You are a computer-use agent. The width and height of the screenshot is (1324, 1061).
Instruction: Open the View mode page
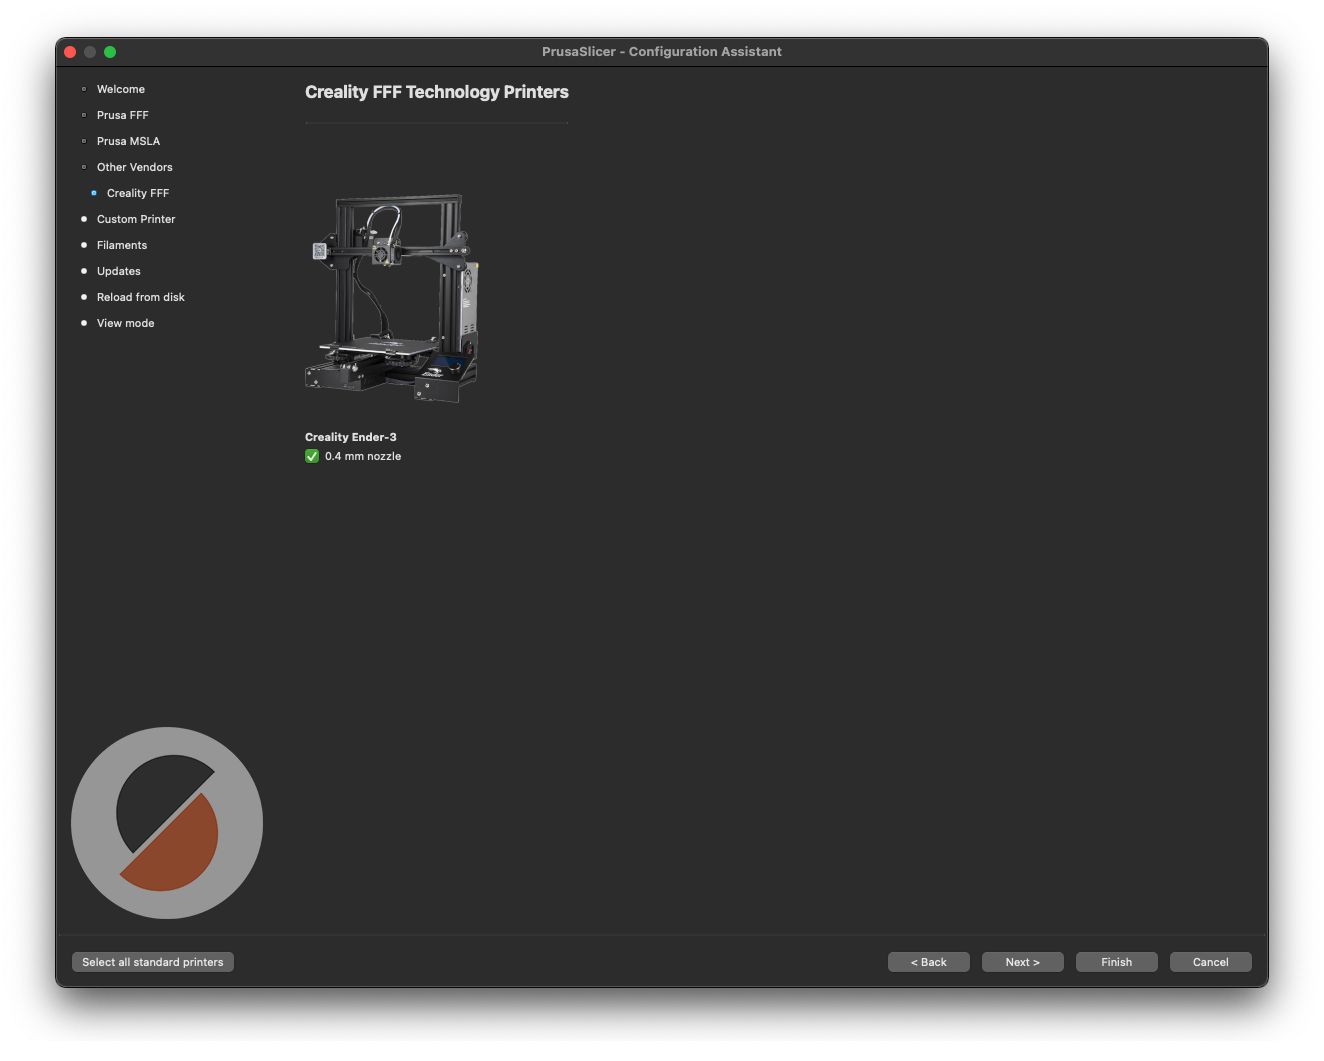tap(126, 323)
